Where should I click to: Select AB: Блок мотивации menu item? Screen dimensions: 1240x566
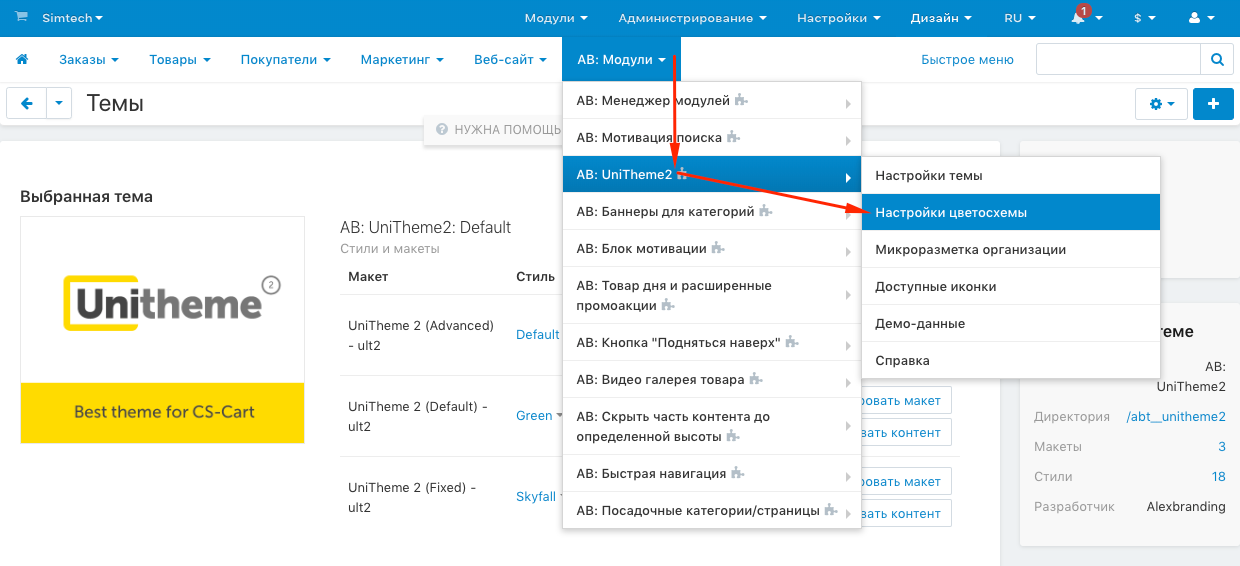click(712, 248)
